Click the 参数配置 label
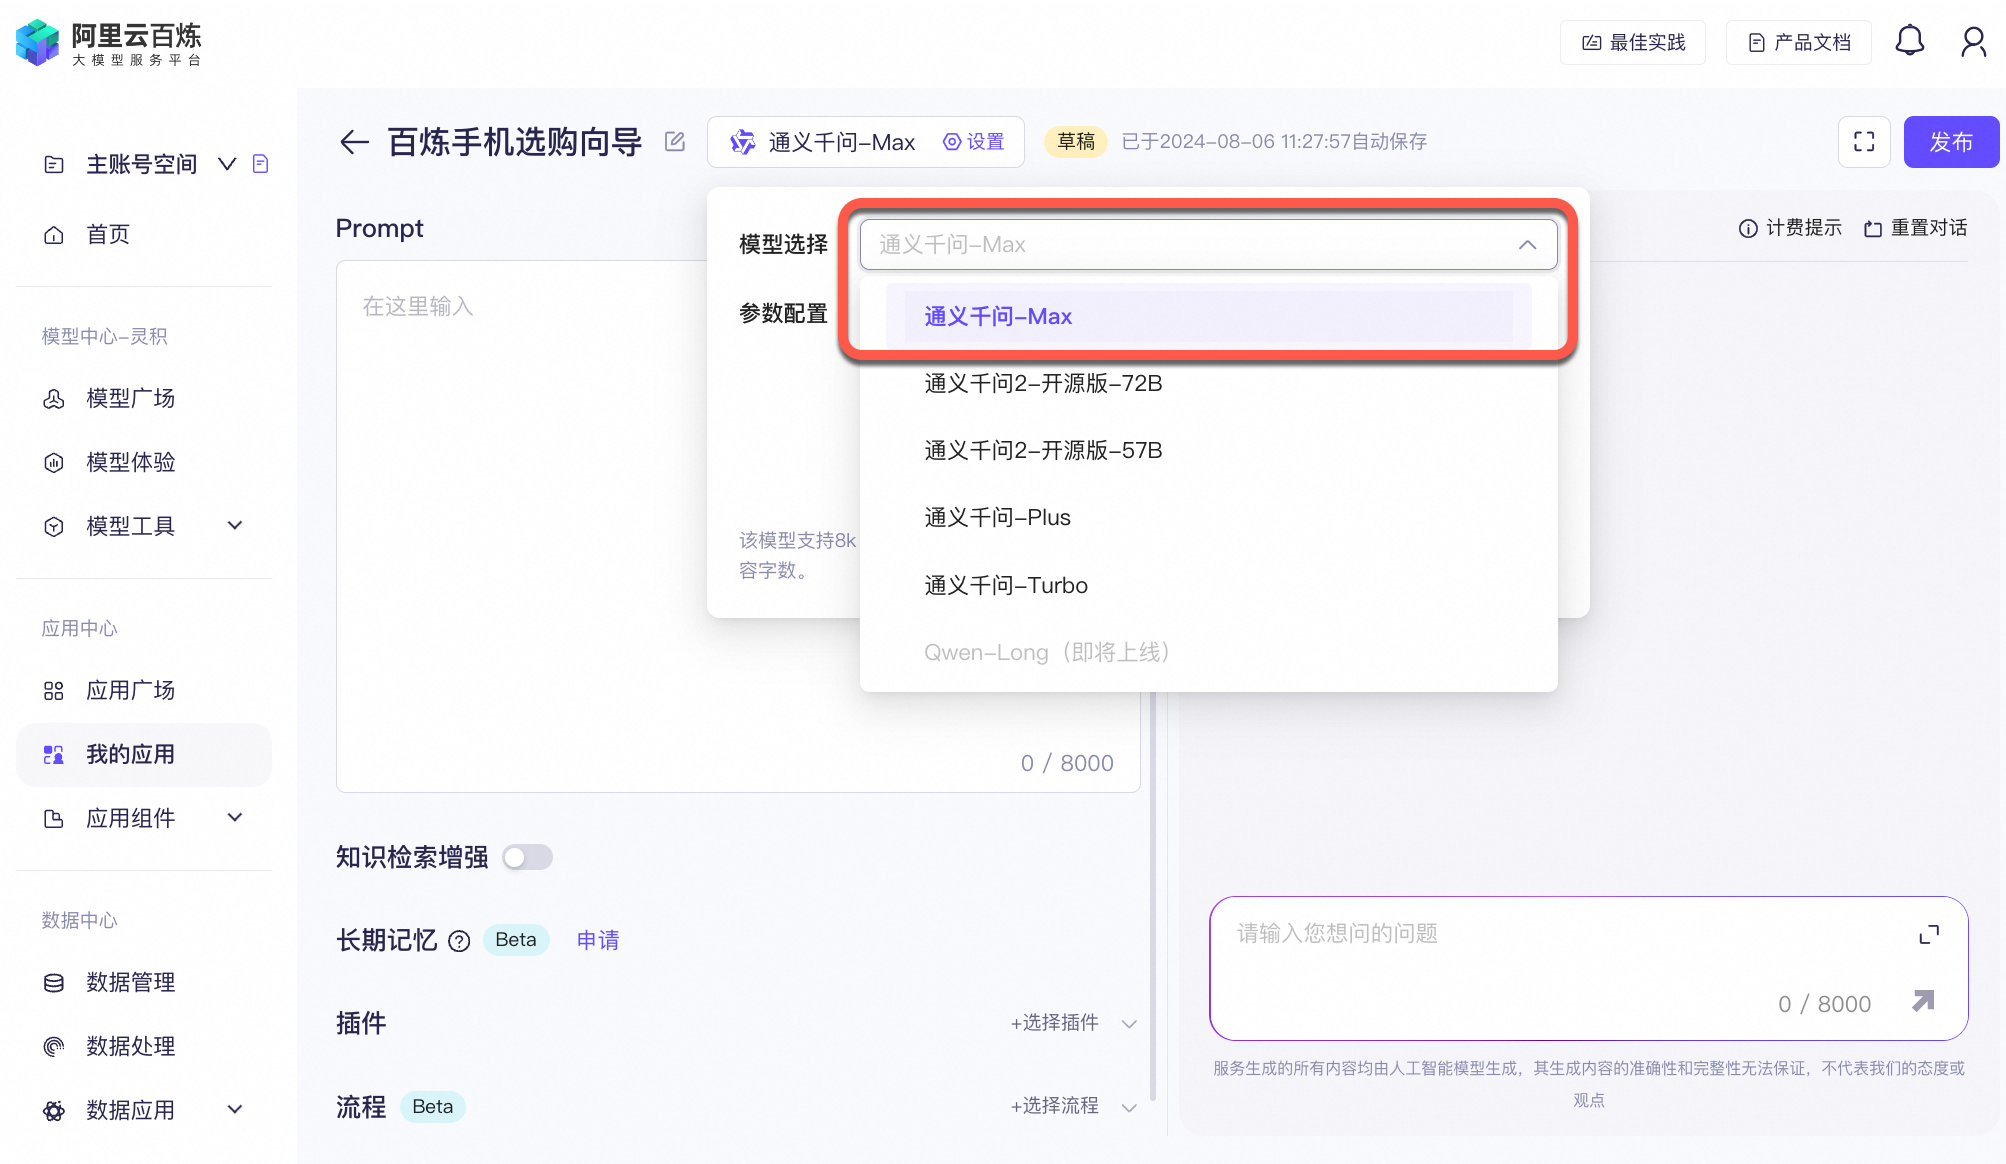 pos(783,314)
